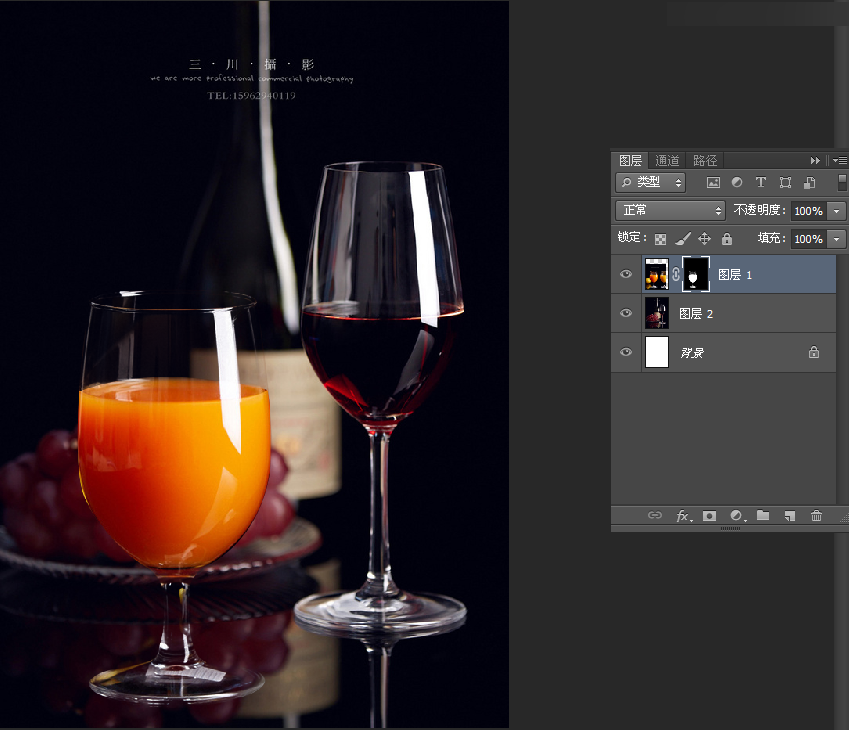Switch to the 路径 Paths tab
This screenshot has height=730, width=849.
click(x=704, y=160)
